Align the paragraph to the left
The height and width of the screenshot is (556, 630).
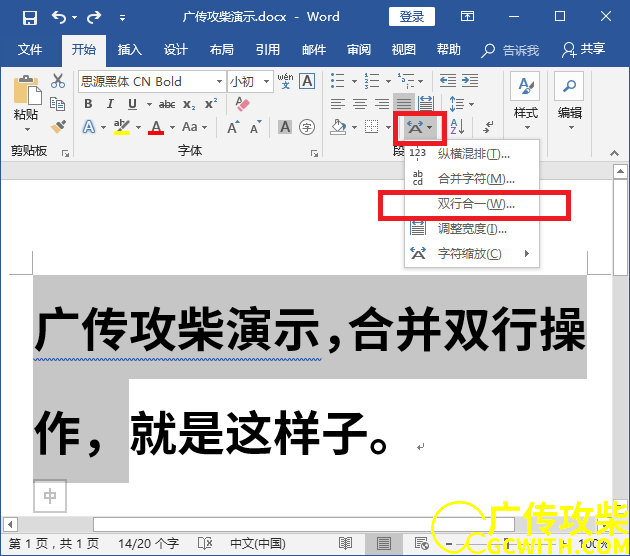338,104
